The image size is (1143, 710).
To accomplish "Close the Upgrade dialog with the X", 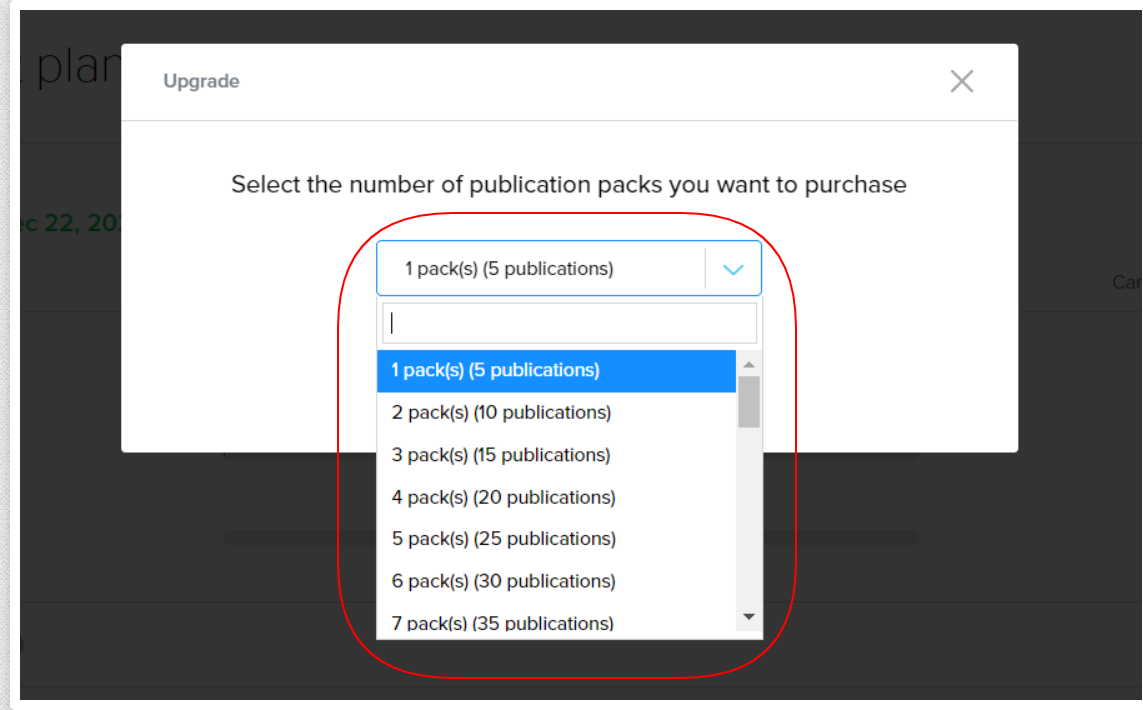I will click(x=961, y=81).
